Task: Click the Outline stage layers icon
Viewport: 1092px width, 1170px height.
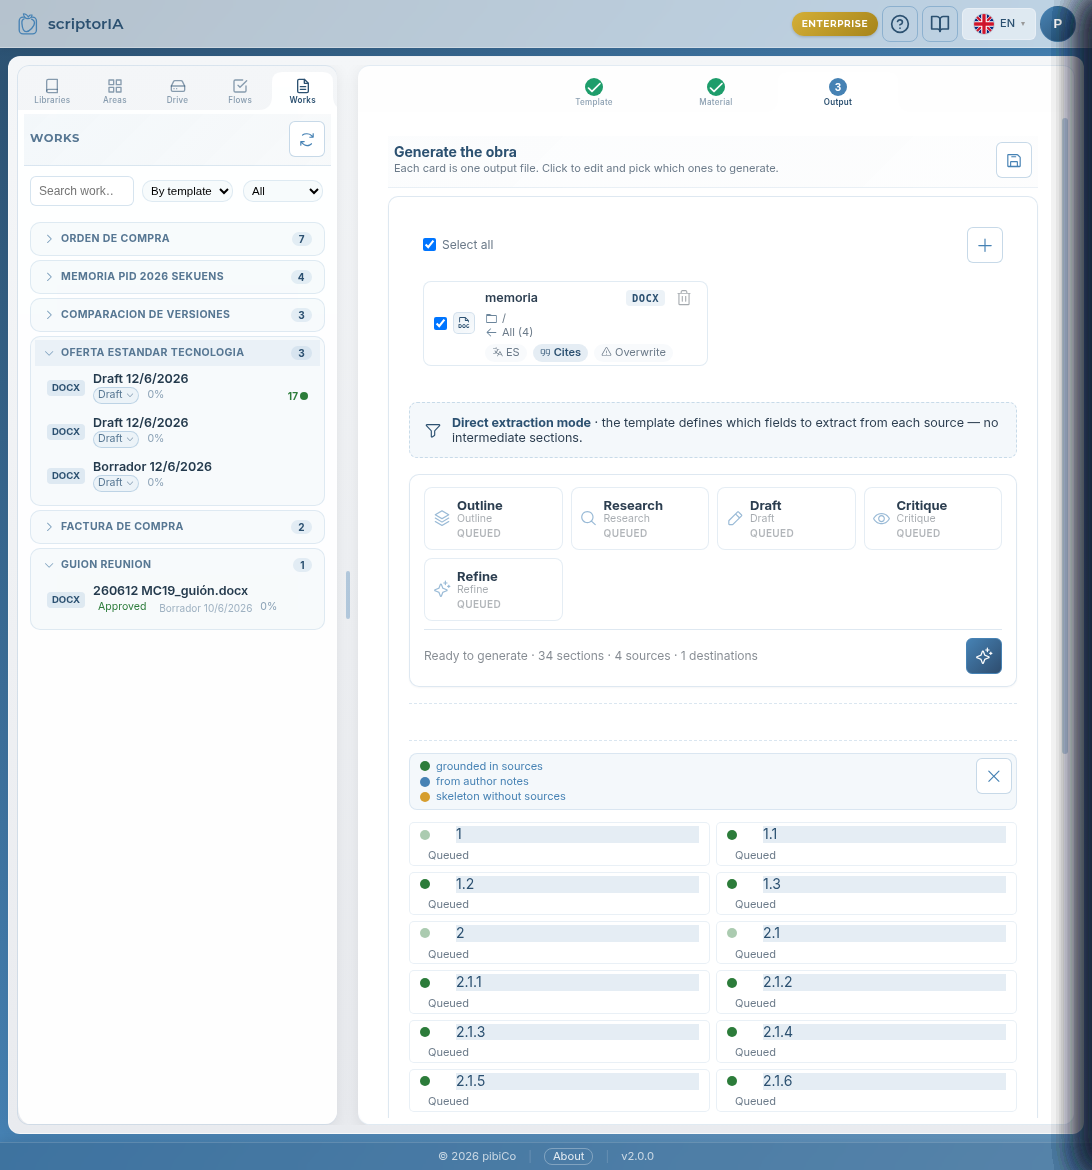Action: point(442,518)
